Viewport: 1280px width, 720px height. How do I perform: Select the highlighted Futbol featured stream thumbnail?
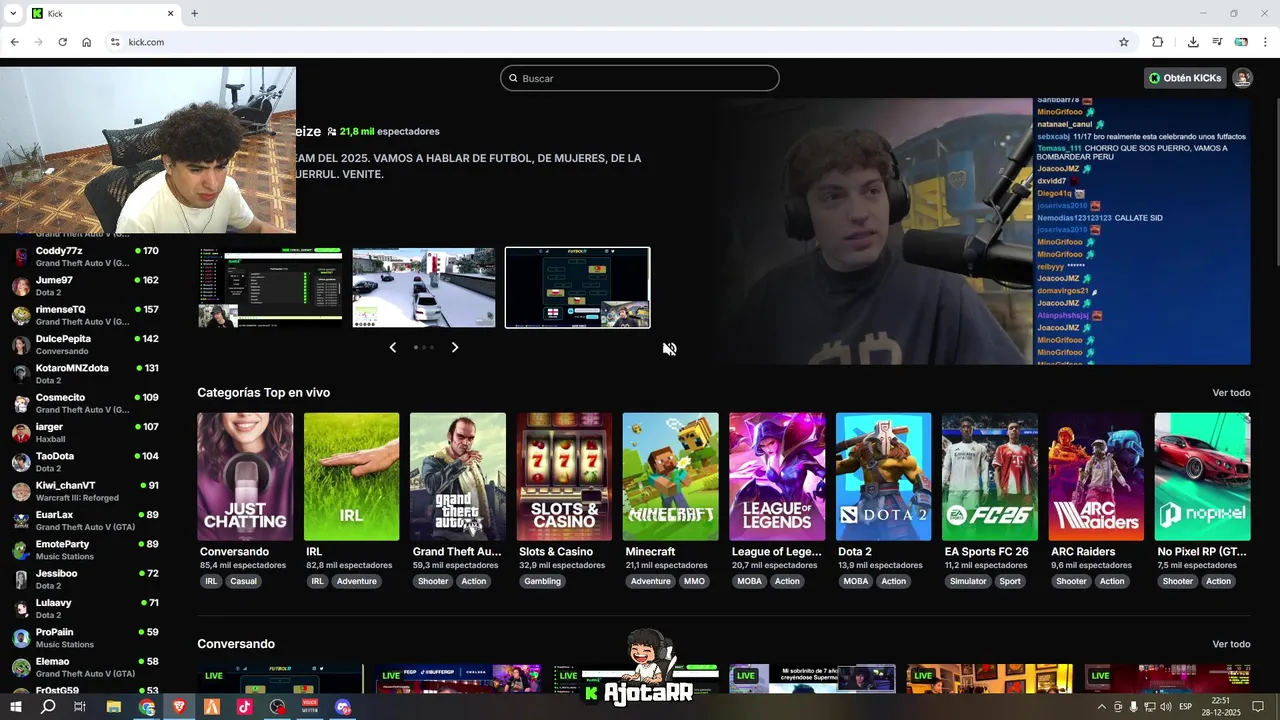578,288
